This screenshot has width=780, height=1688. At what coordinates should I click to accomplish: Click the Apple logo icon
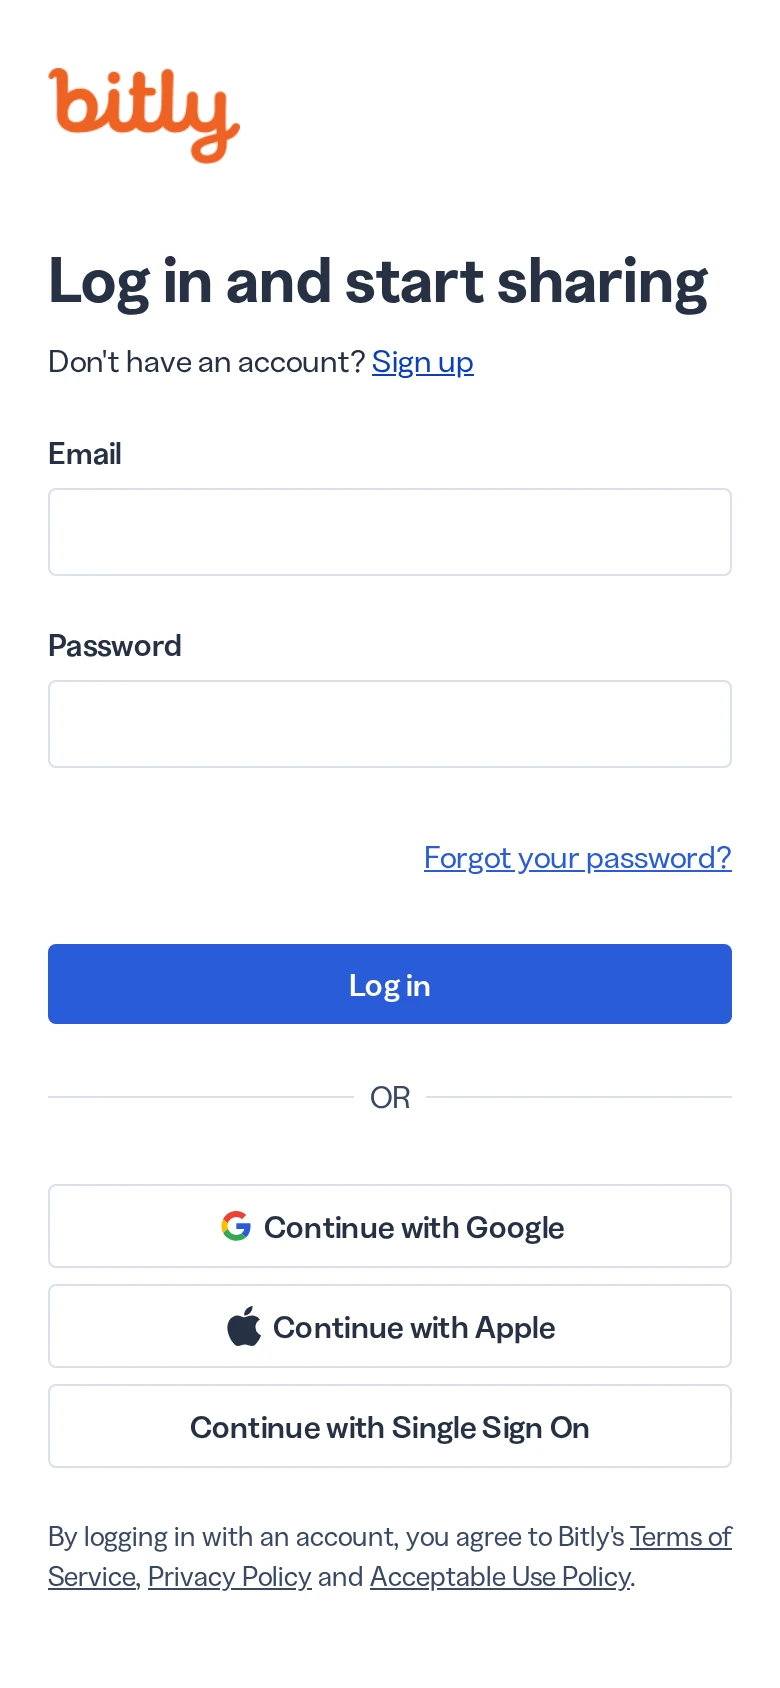[x=244, y=1326]
